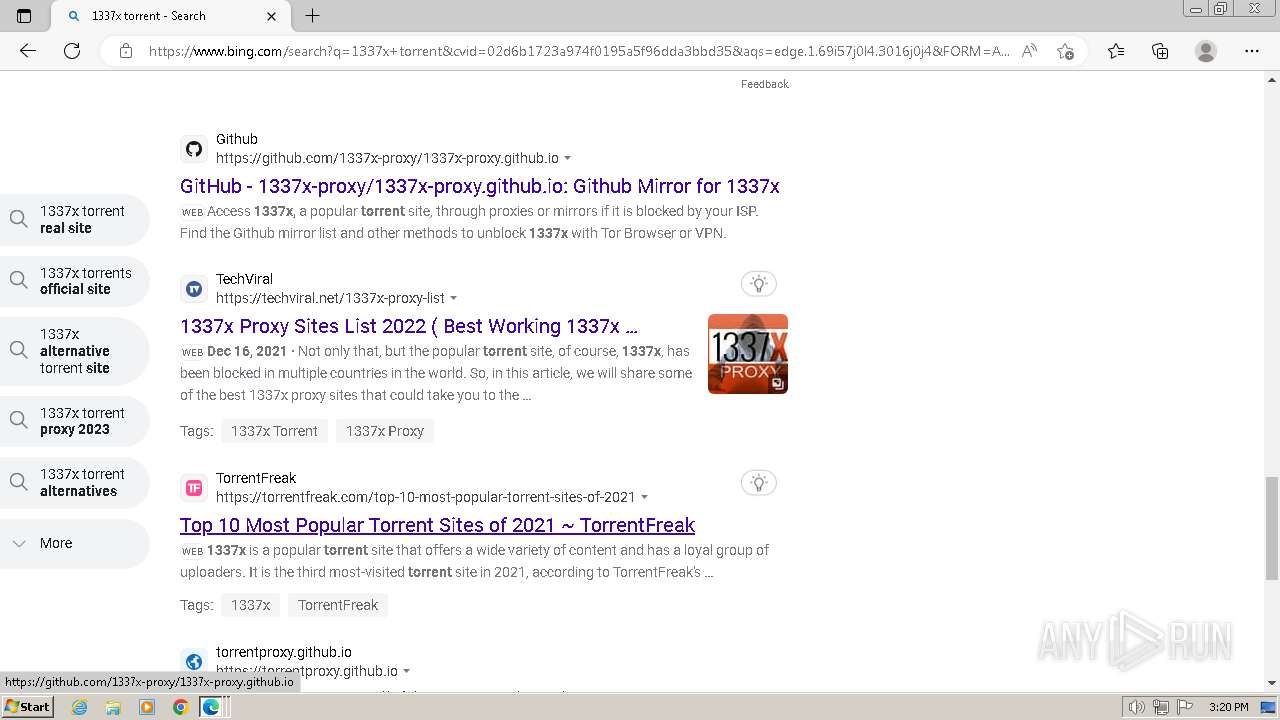
Task: Select the 1337x Torrent tag
Action: tap(274, 431)
